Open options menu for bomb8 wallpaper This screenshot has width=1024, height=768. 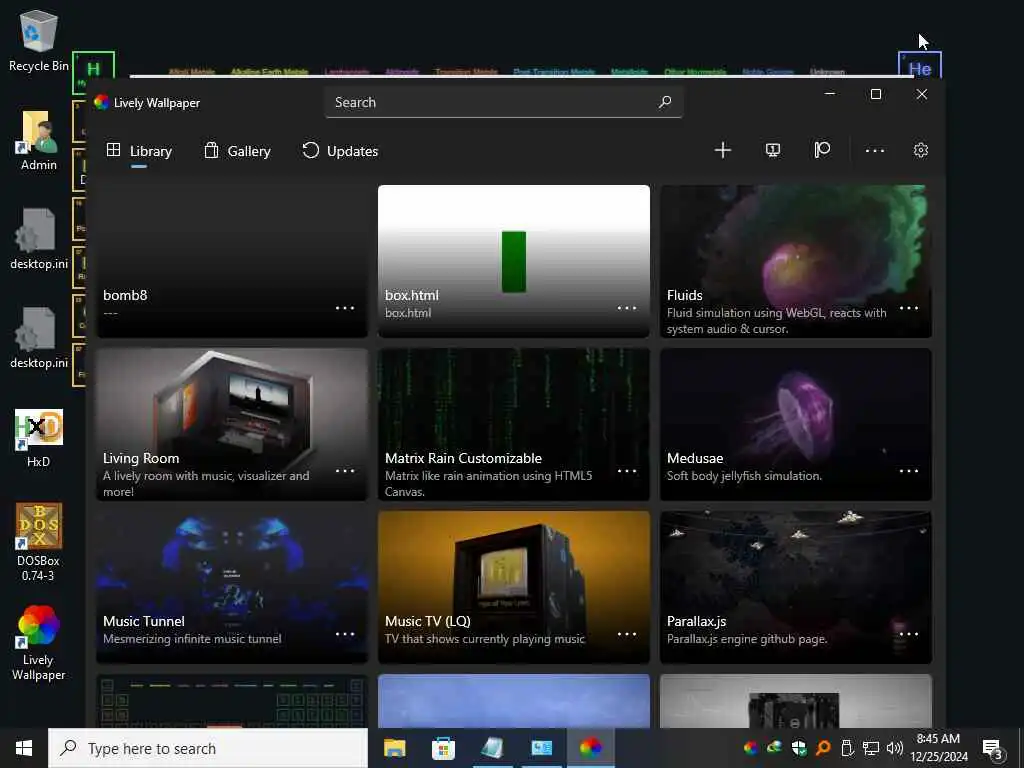pos(345,308)
